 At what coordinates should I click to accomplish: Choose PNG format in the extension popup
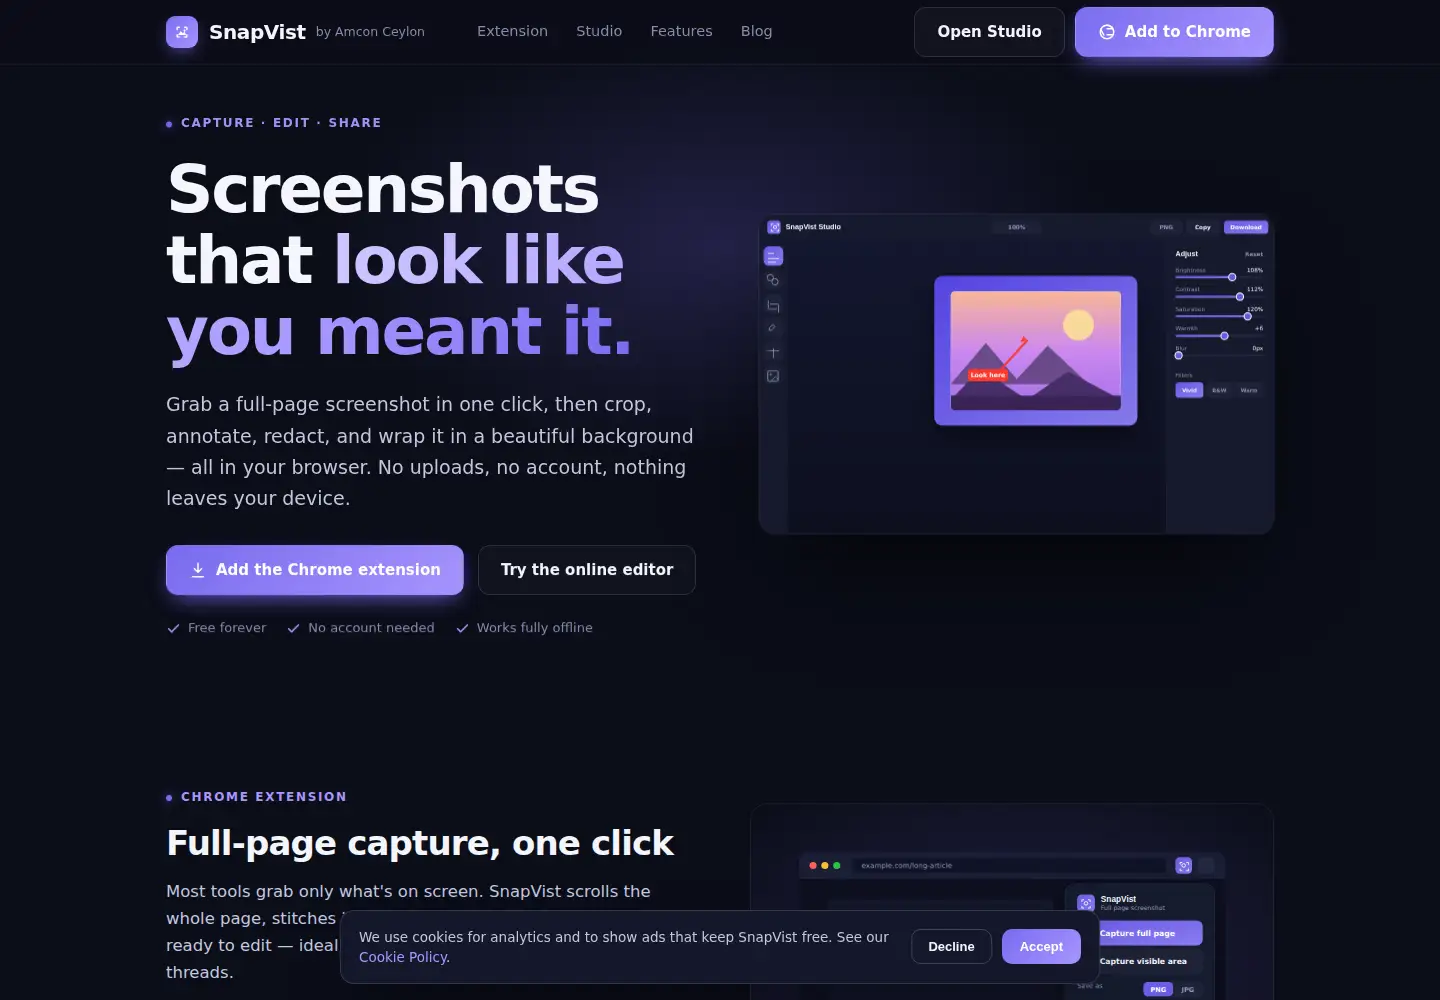1158,989
